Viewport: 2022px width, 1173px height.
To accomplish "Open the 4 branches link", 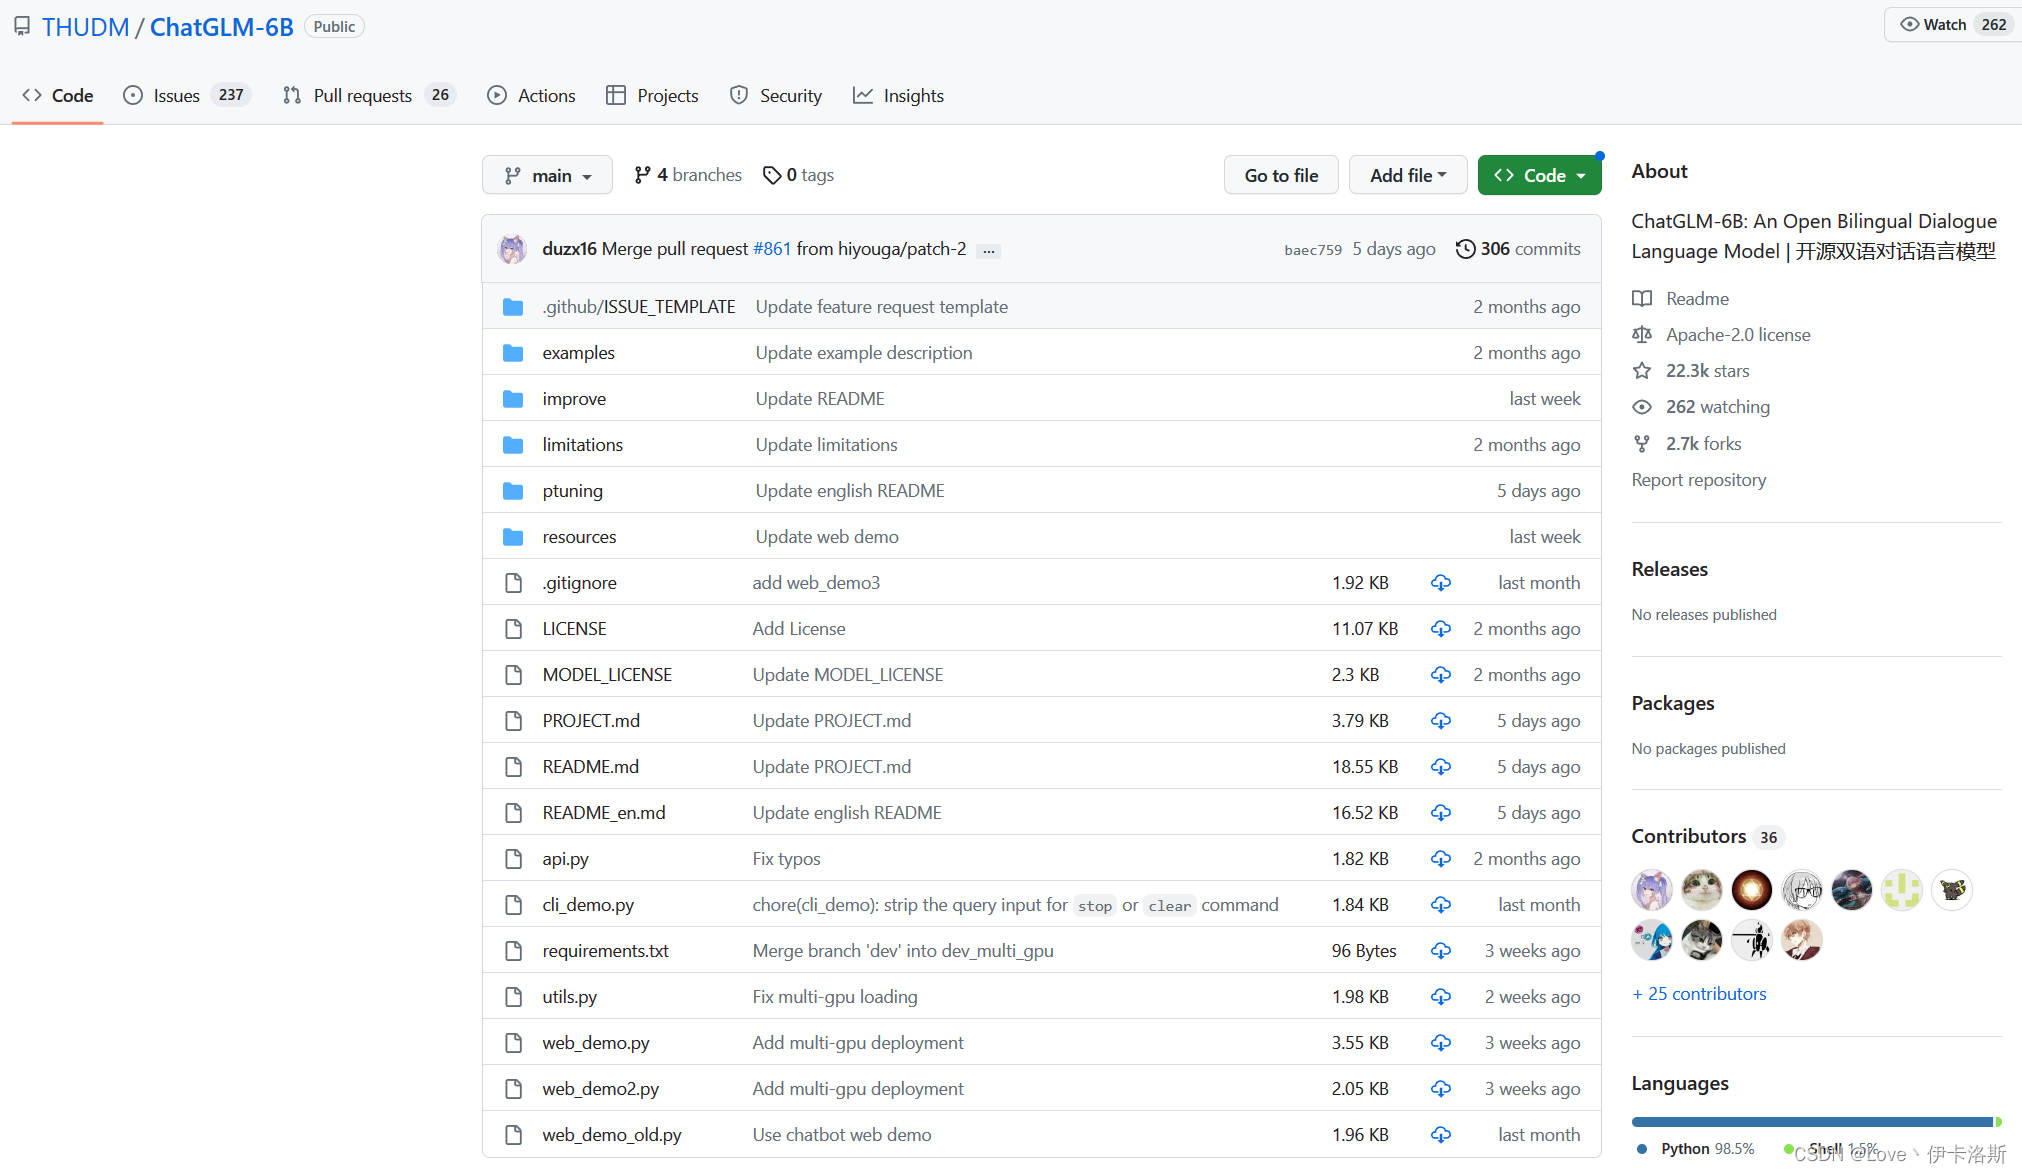I will point(688,175).
